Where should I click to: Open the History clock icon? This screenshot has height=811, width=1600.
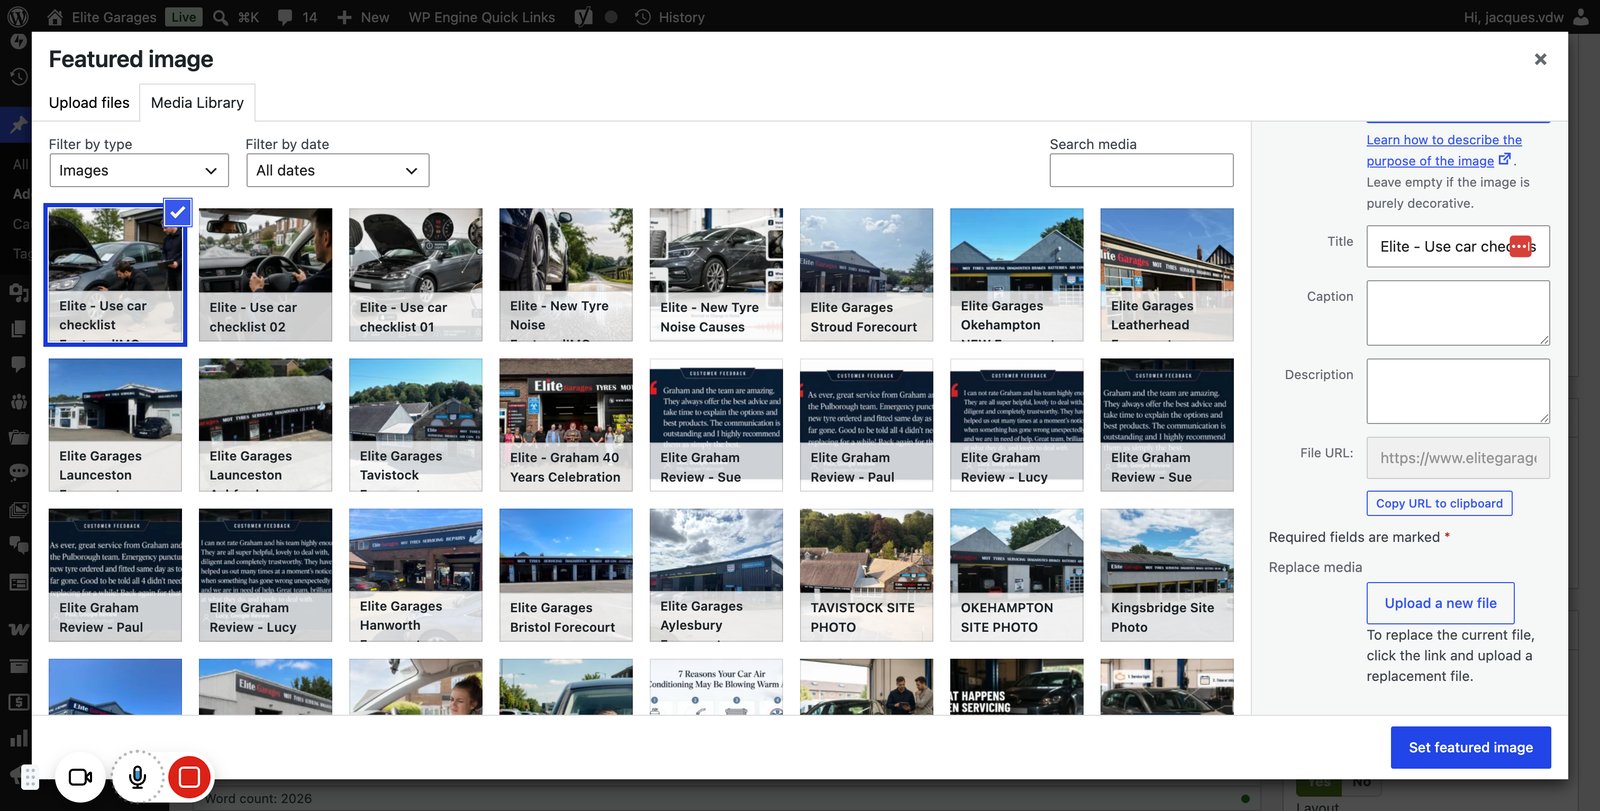[643, 17]
